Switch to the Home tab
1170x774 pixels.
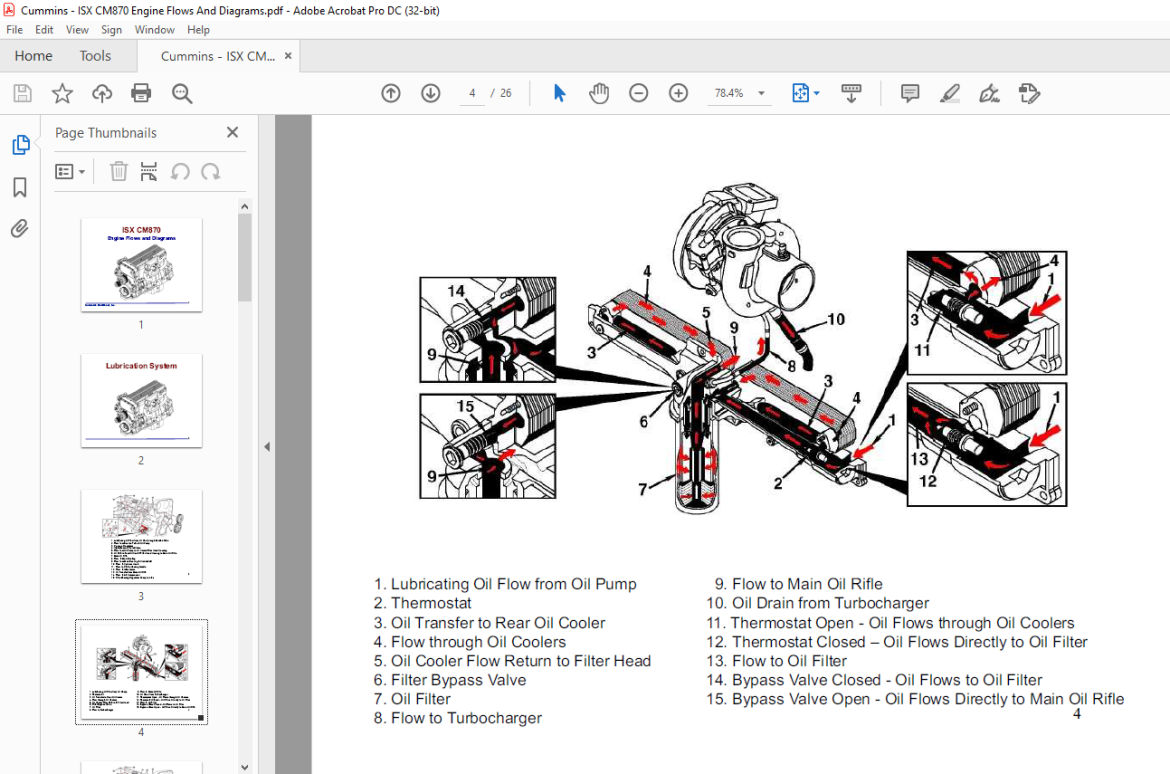pos(34,56)
